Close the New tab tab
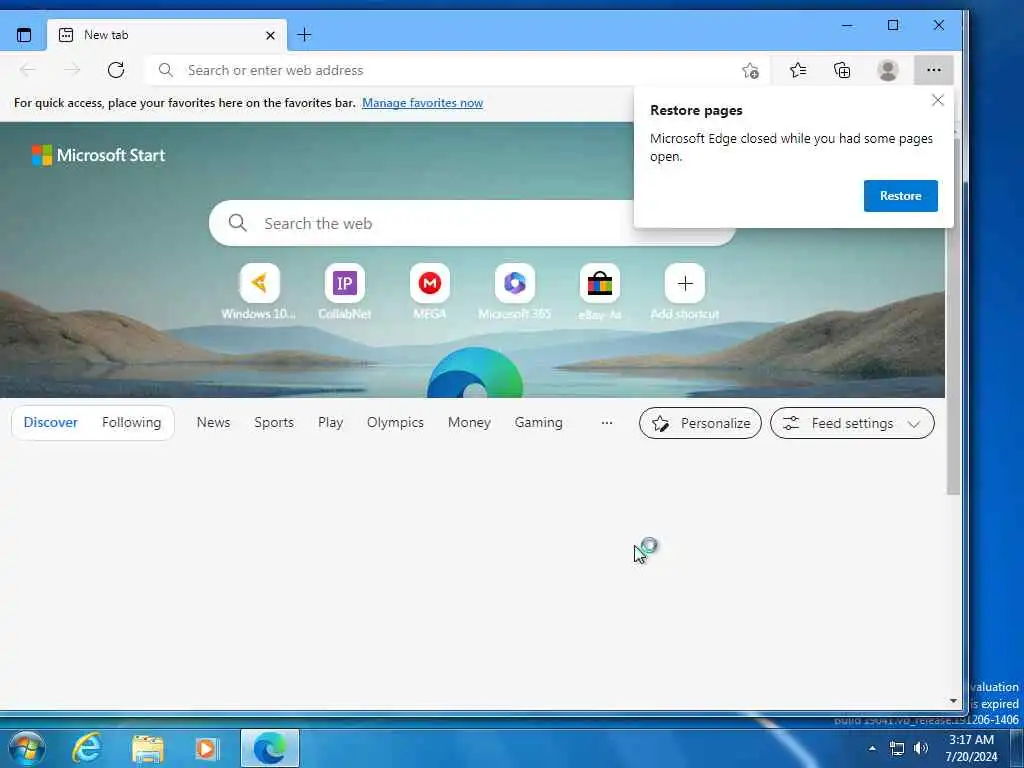 coord(270,35)
